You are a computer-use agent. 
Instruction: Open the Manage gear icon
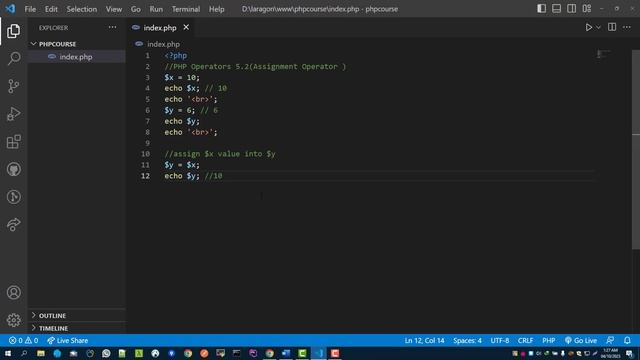pos(13,320)
